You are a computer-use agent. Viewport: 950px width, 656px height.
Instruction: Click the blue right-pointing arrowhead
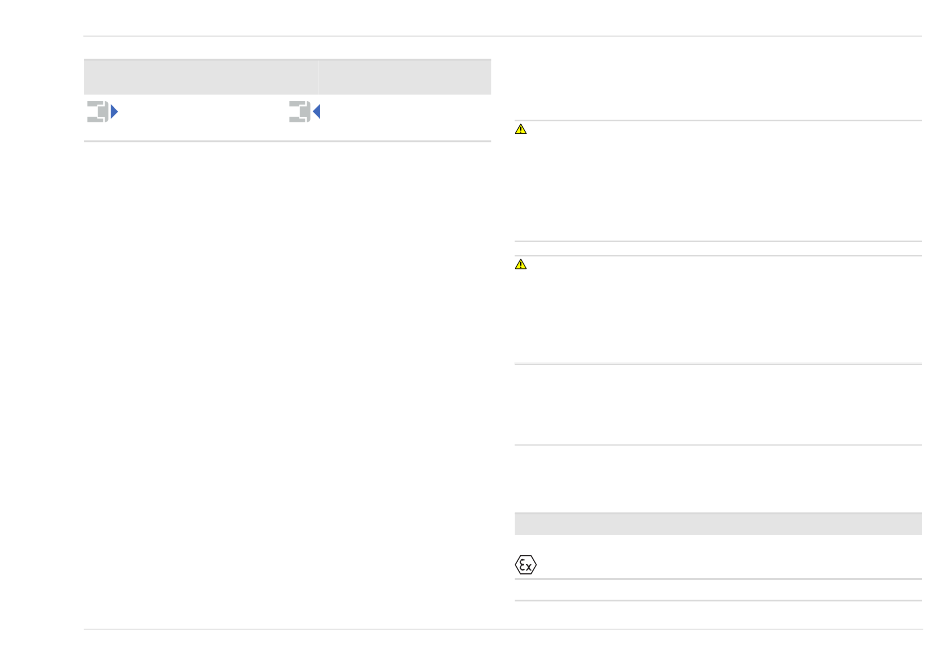click(x=115, y=111)
